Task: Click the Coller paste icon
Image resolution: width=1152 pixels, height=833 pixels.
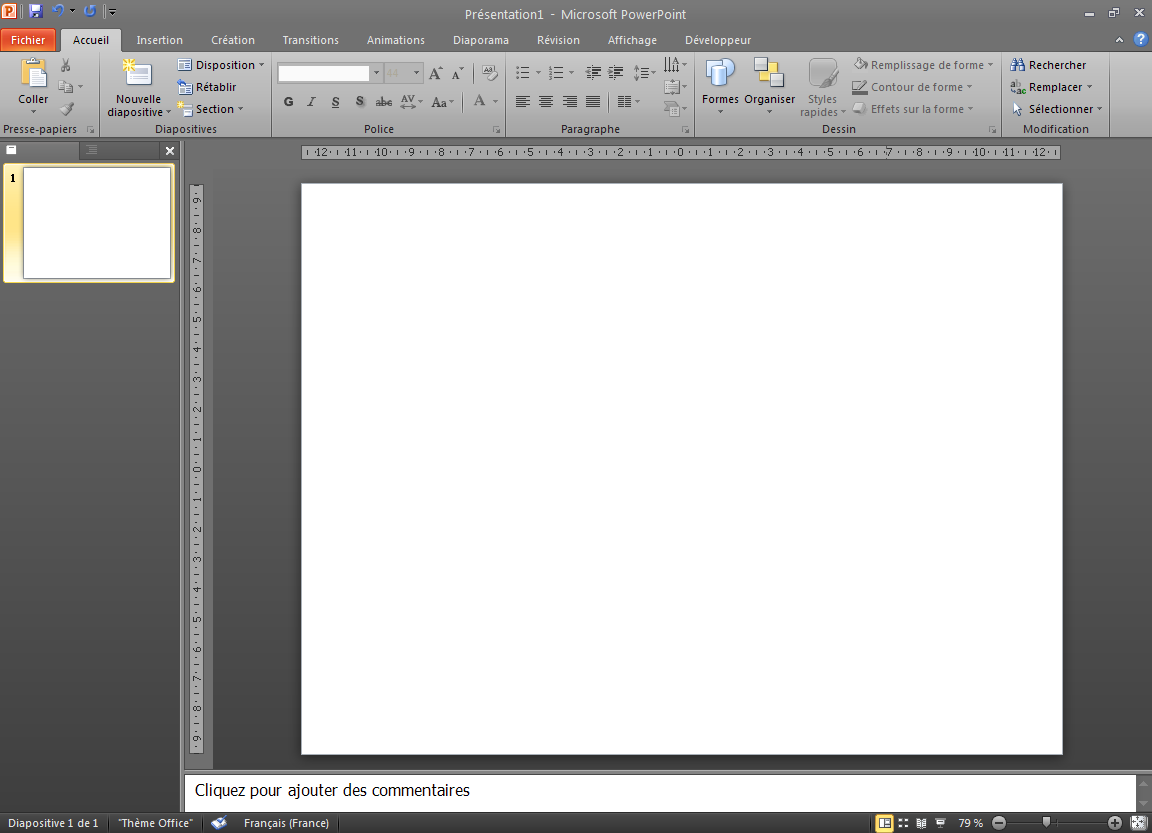Action: click(33, 74)
